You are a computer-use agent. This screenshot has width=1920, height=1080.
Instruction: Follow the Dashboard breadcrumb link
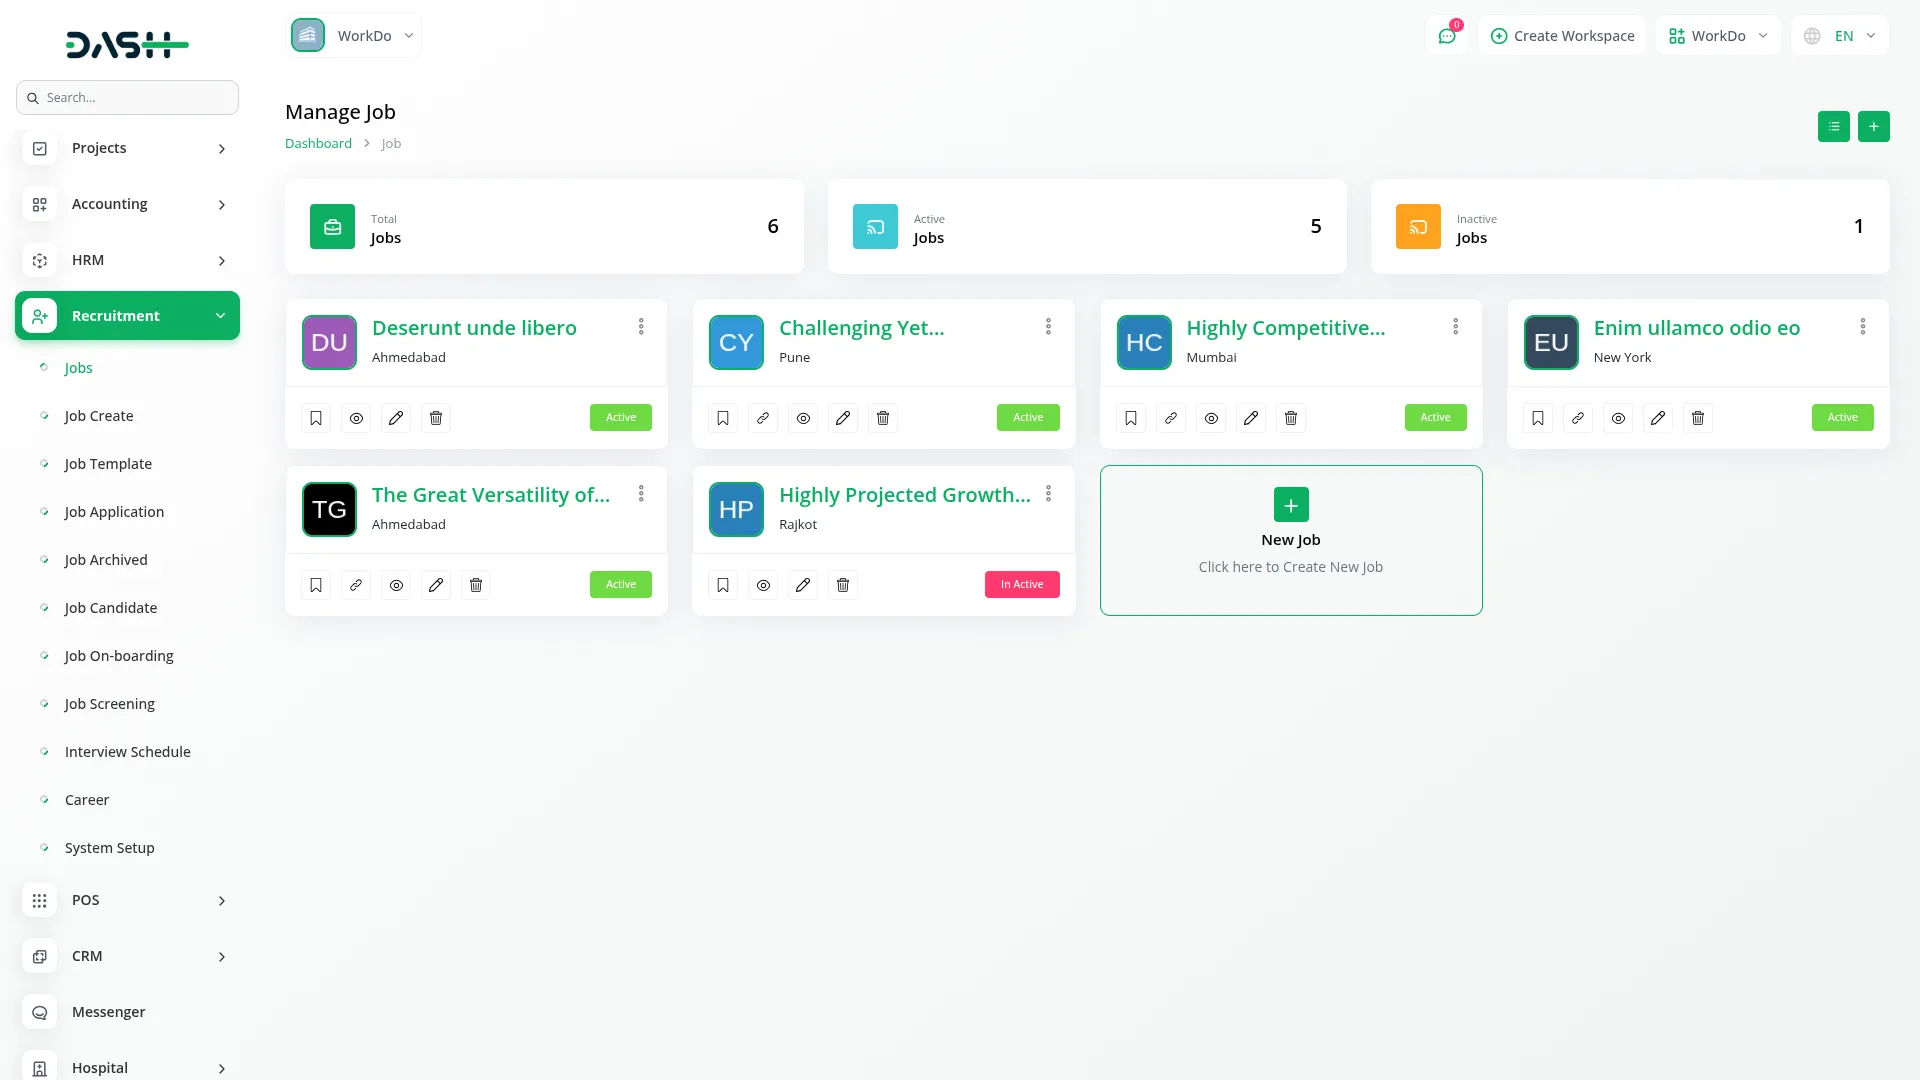[x=318, y=143]
